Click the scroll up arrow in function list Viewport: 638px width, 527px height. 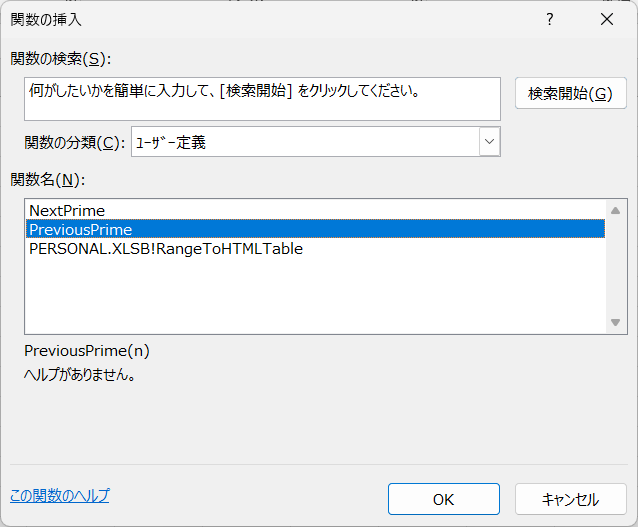[x=615, y=210]
